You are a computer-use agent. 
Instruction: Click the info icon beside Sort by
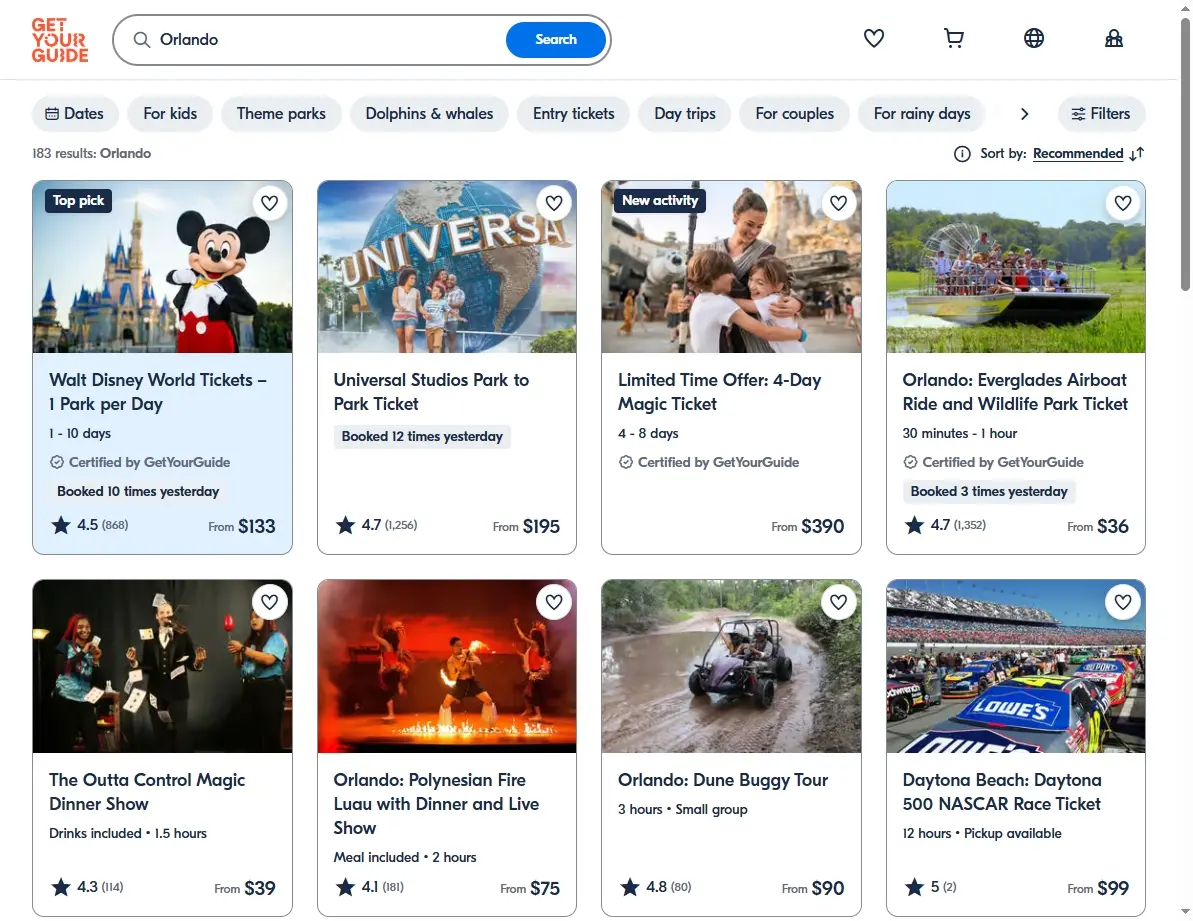click(x=962, y=154)
